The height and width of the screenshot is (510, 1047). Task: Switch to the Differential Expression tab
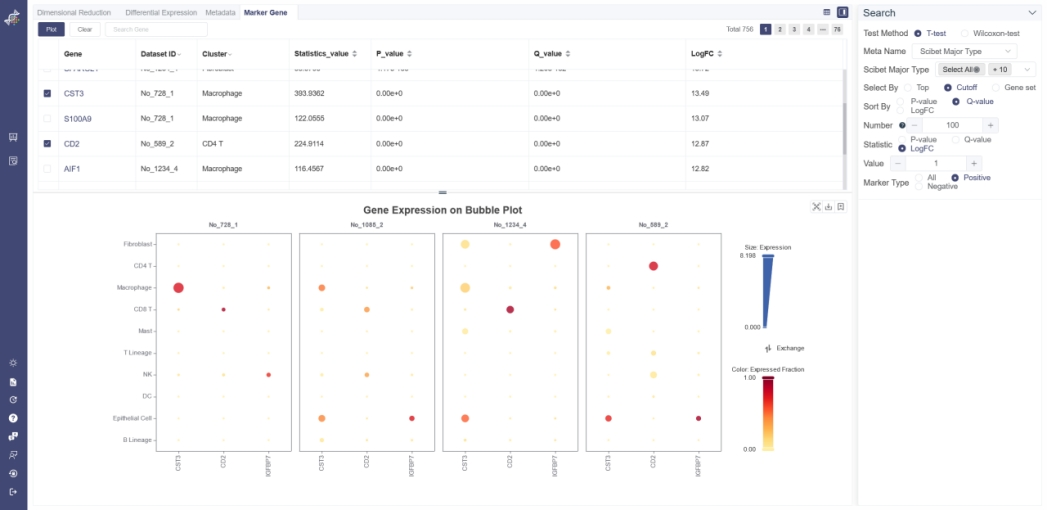click(161, 12)
